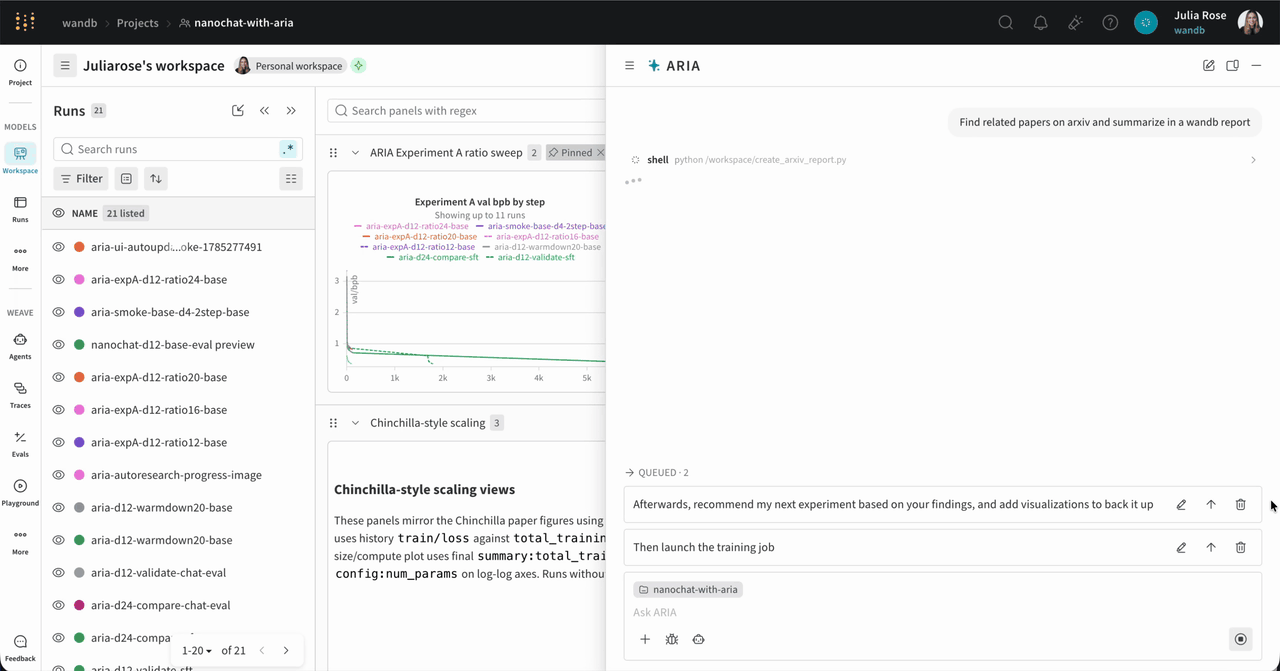
Task: Click the robot icon in ARIA input
Action: pos(699,639)
